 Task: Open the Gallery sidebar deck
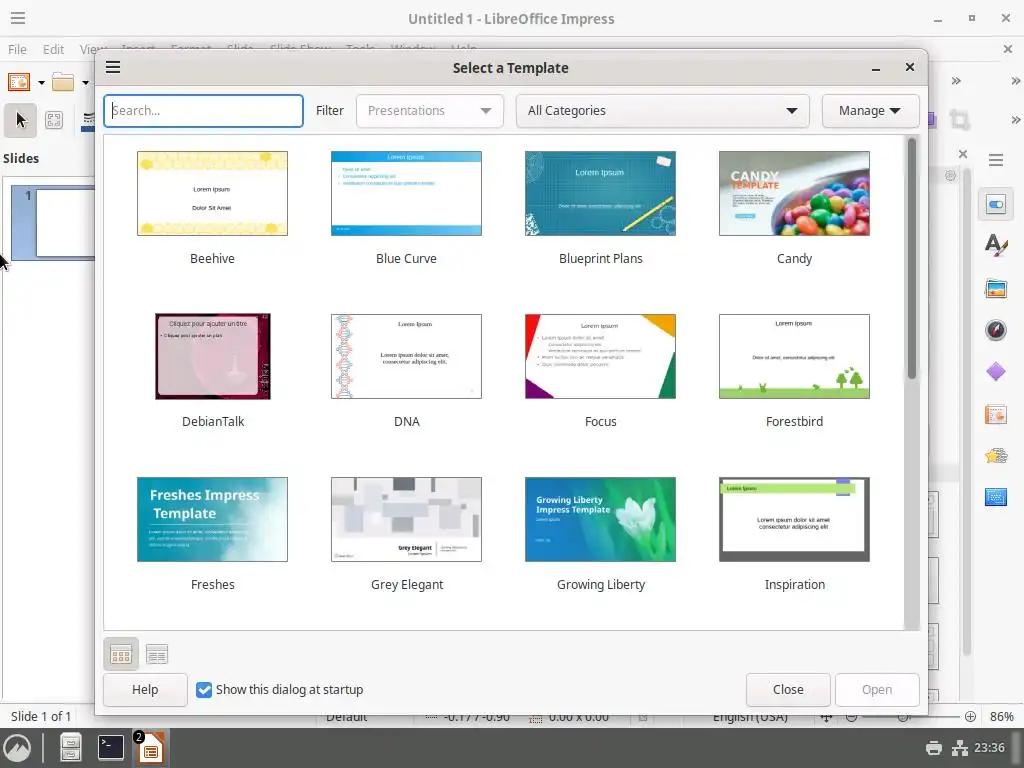[x=995, y=288]
